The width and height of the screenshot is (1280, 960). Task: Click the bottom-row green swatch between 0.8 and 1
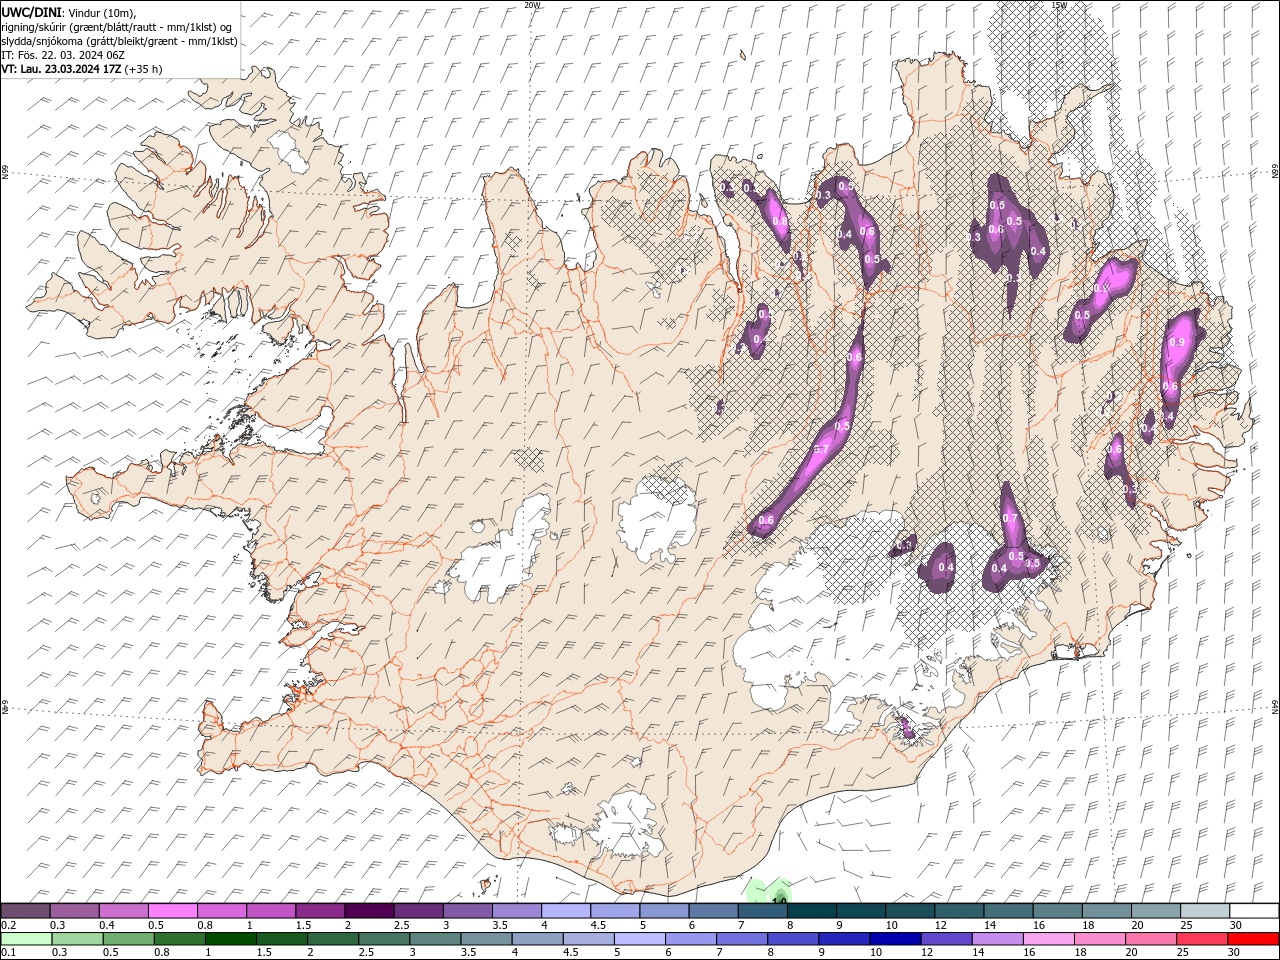point(179,939)
